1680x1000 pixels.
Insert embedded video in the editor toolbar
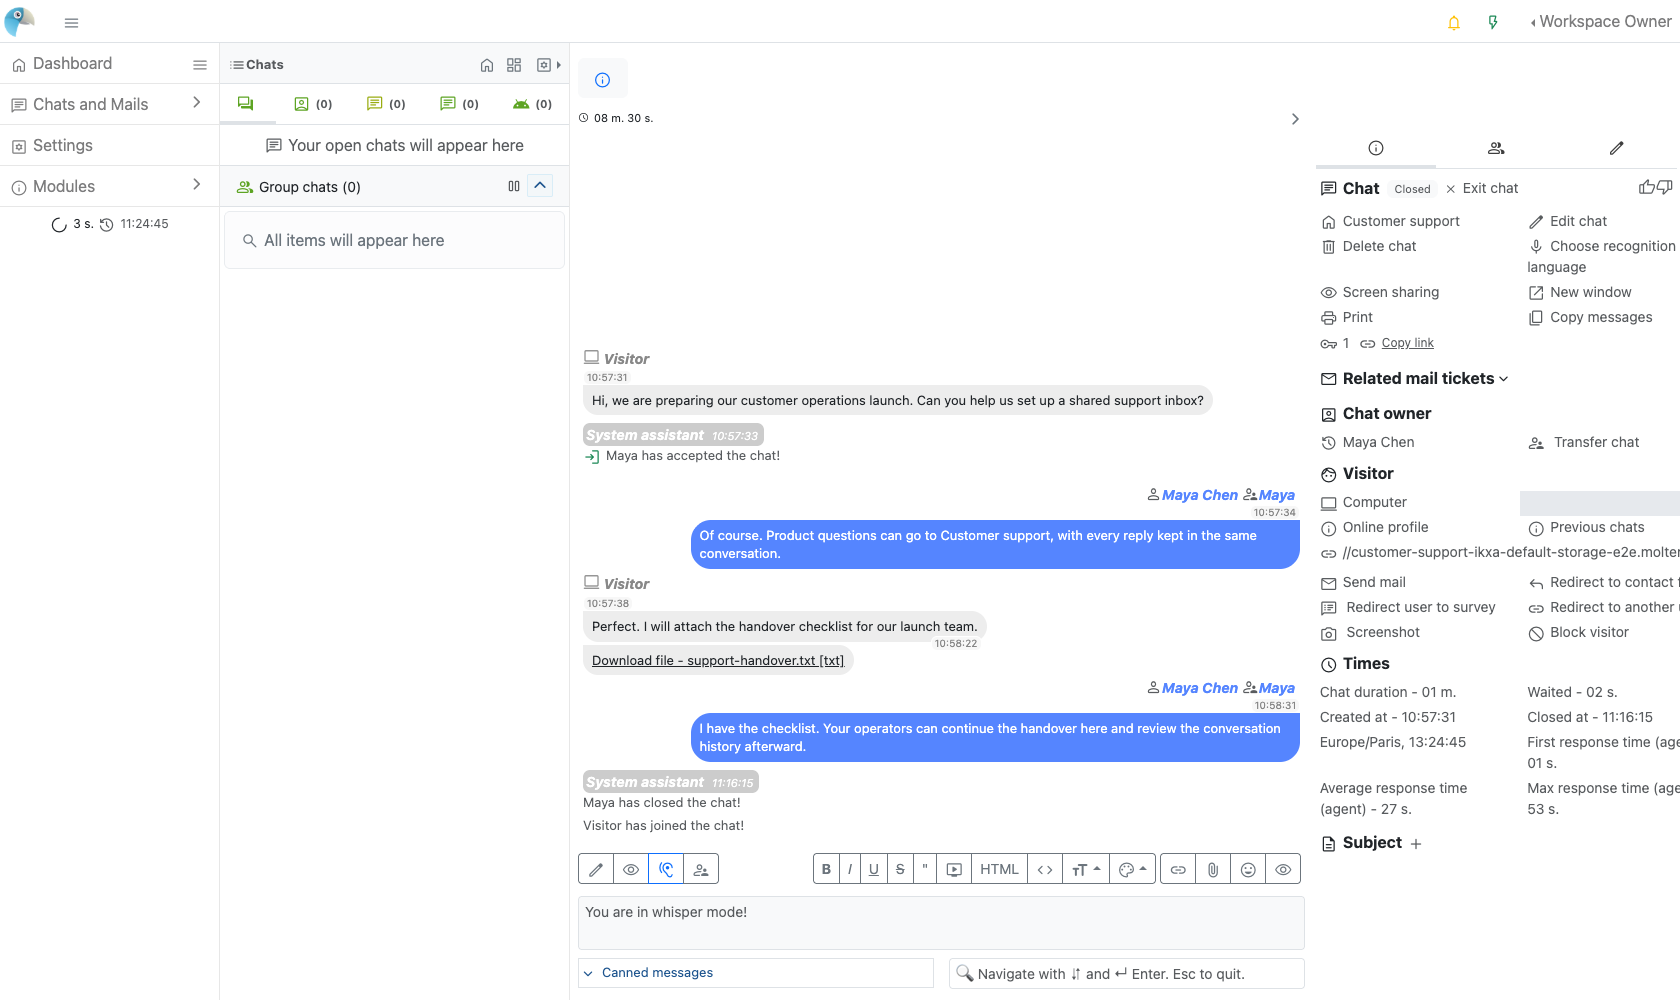click(954, 869)
